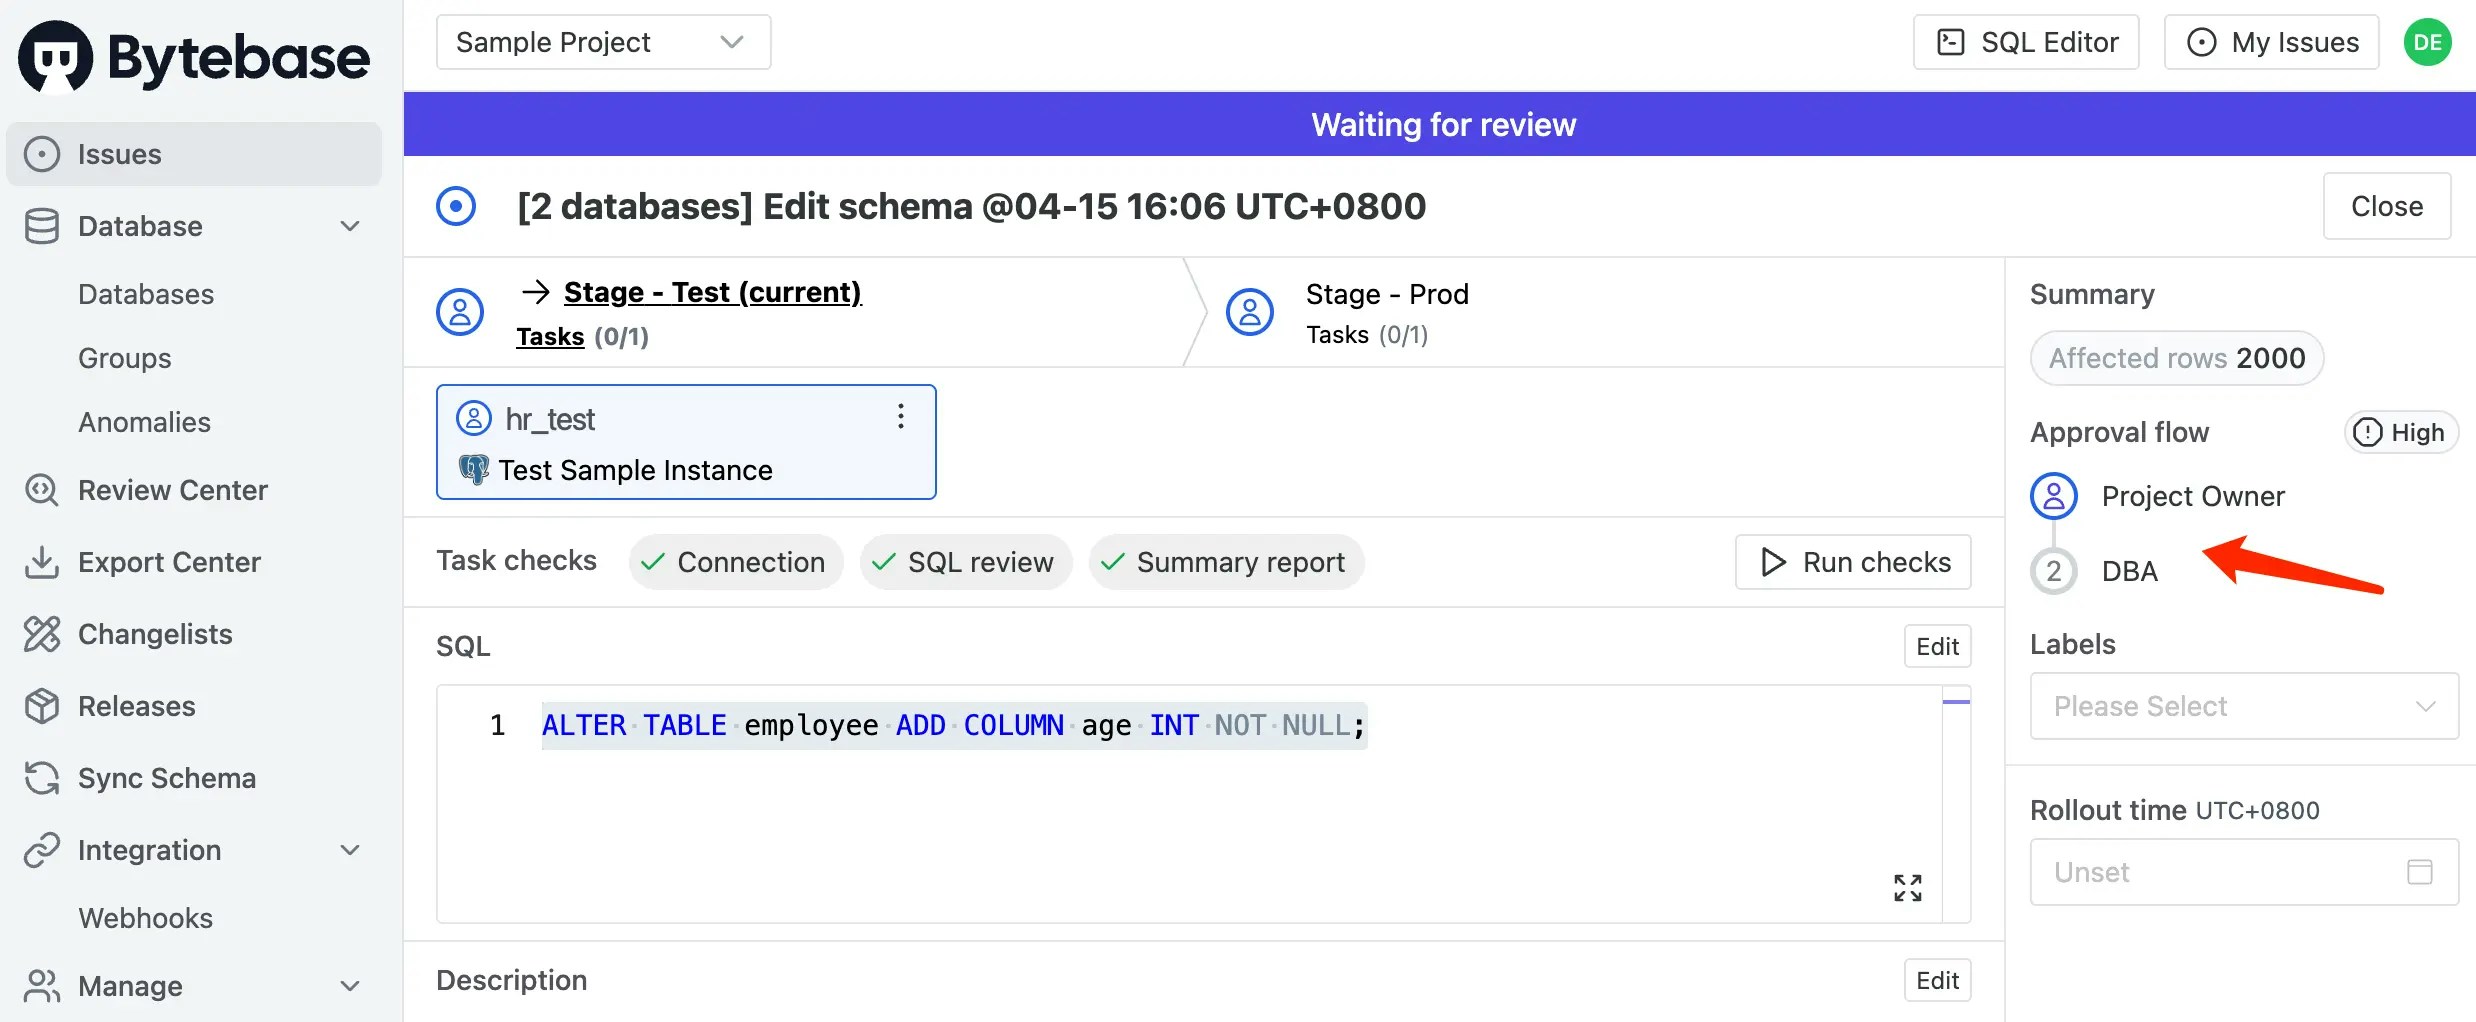
Task: Open the SQL Editor
Action: [2026, 42]
